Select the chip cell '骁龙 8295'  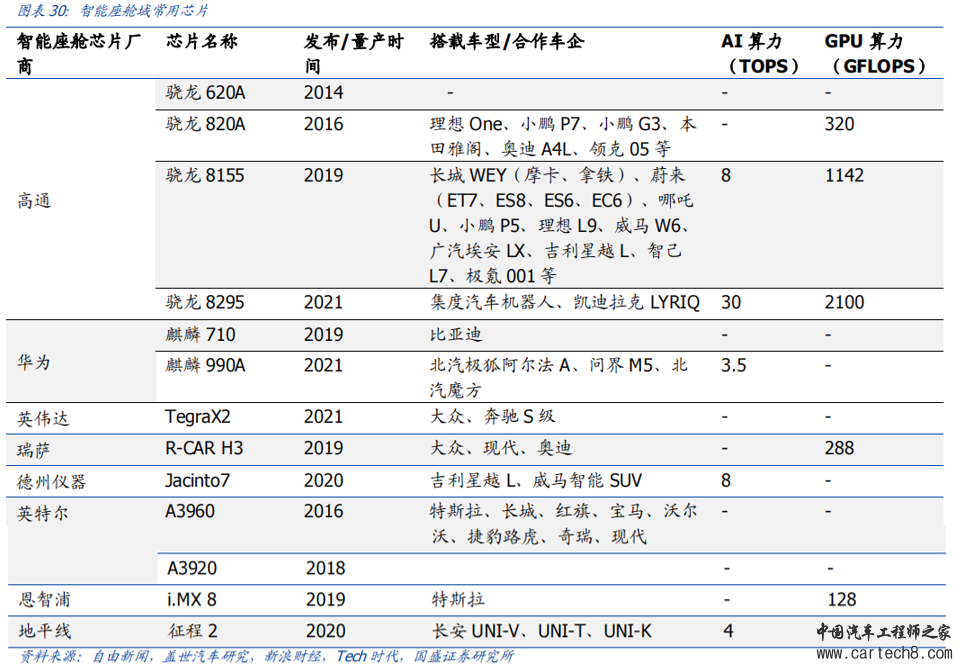click(x=205, y=302)
